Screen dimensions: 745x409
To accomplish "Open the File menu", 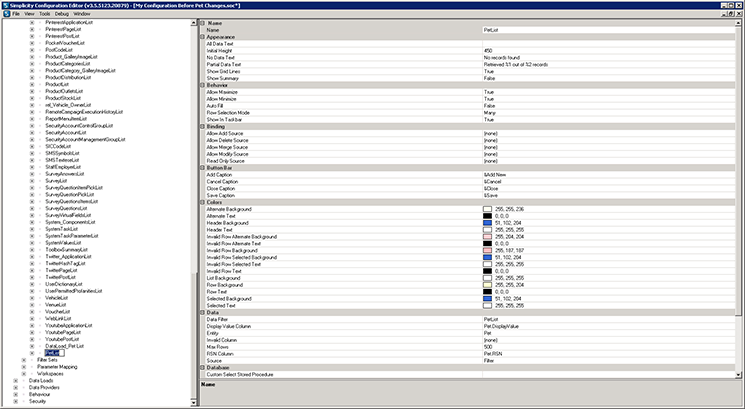I will coord(16,14).
